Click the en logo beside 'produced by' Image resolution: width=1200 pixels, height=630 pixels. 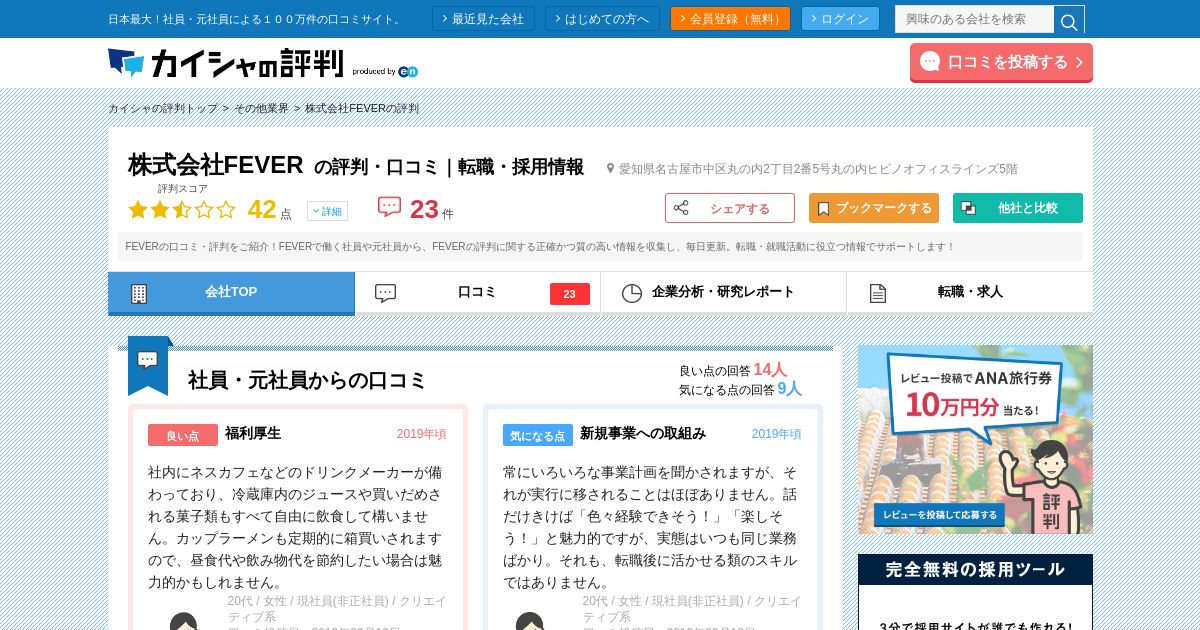pos(408,71)
